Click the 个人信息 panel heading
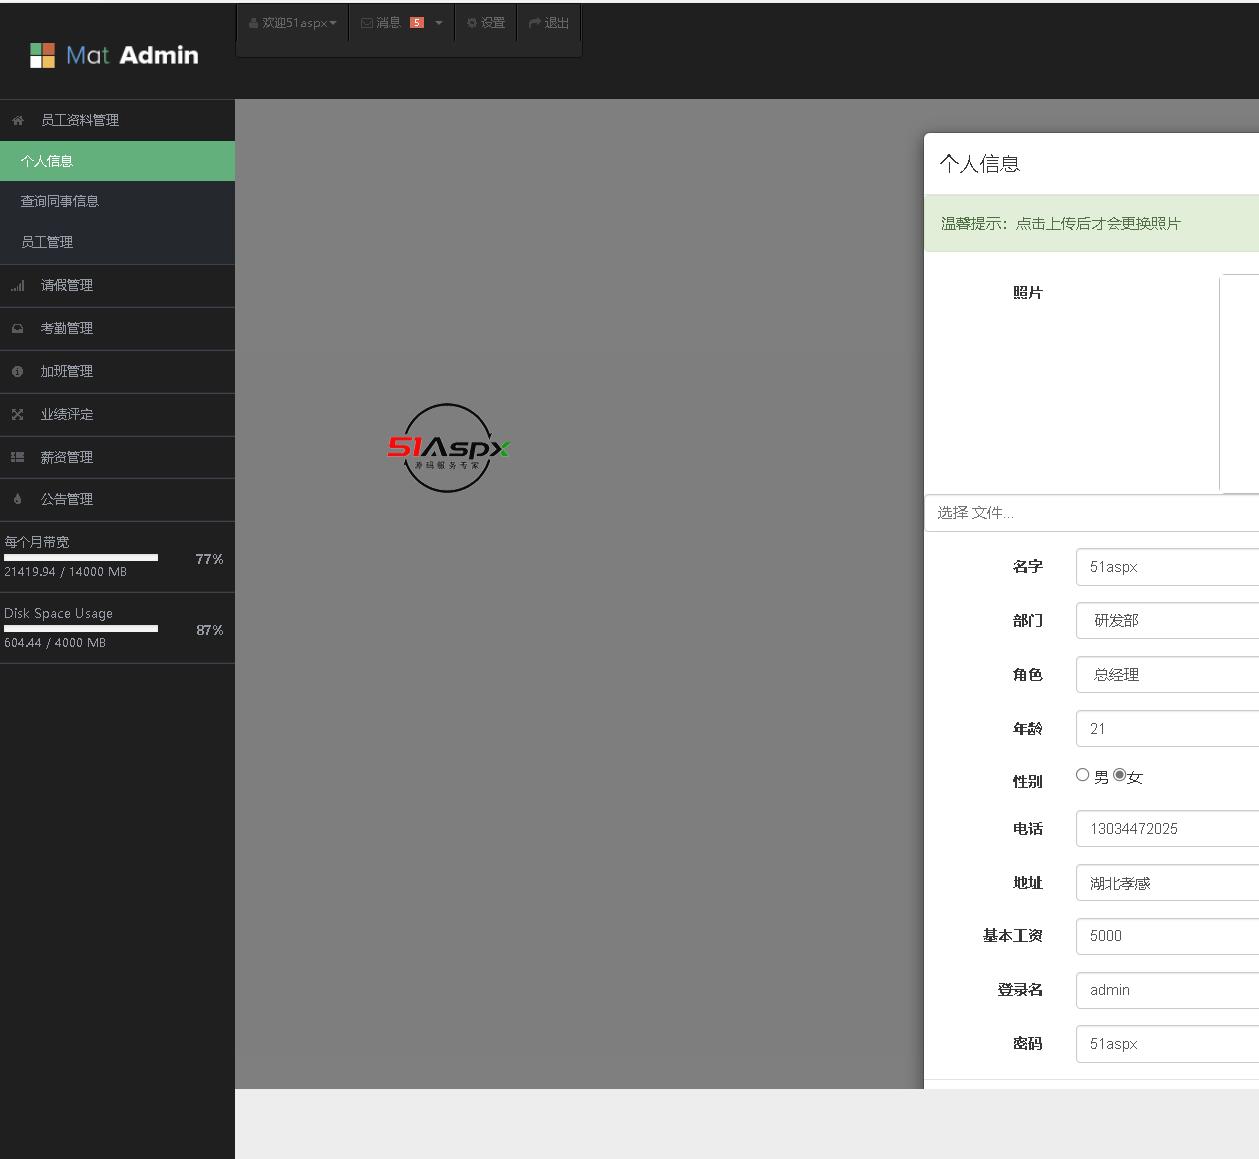Viewport: 1259px width, 1159px height. [x=979, y=164]
